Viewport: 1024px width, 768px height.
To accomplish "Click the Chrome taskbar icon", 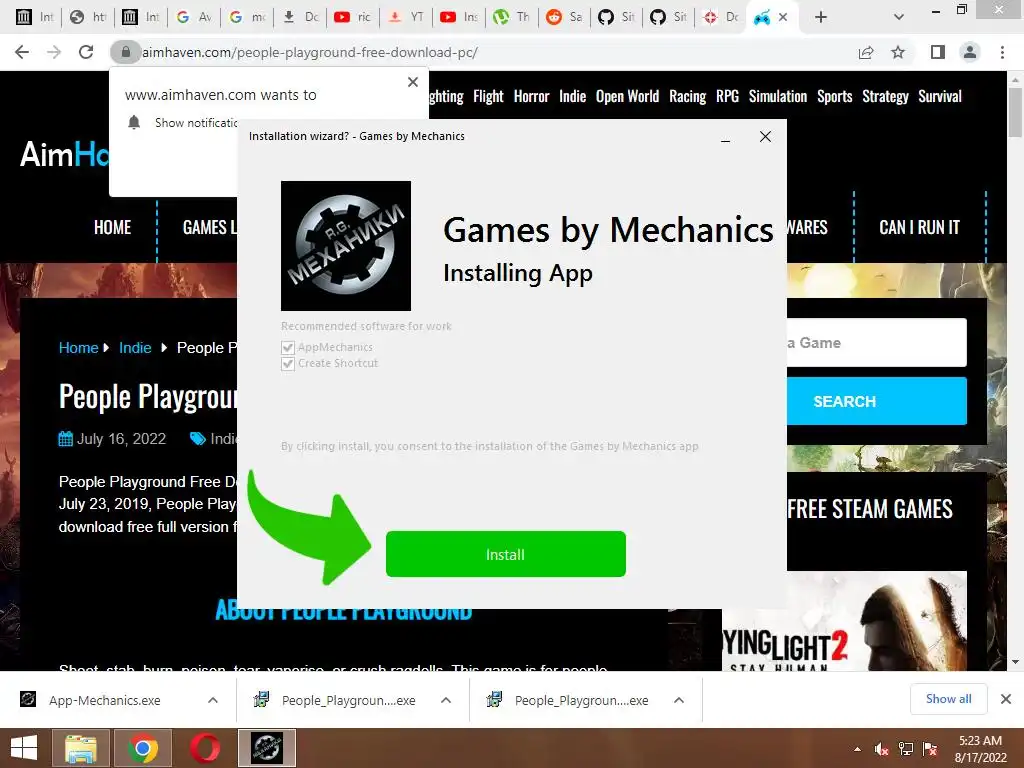I will tap(142, 748).
